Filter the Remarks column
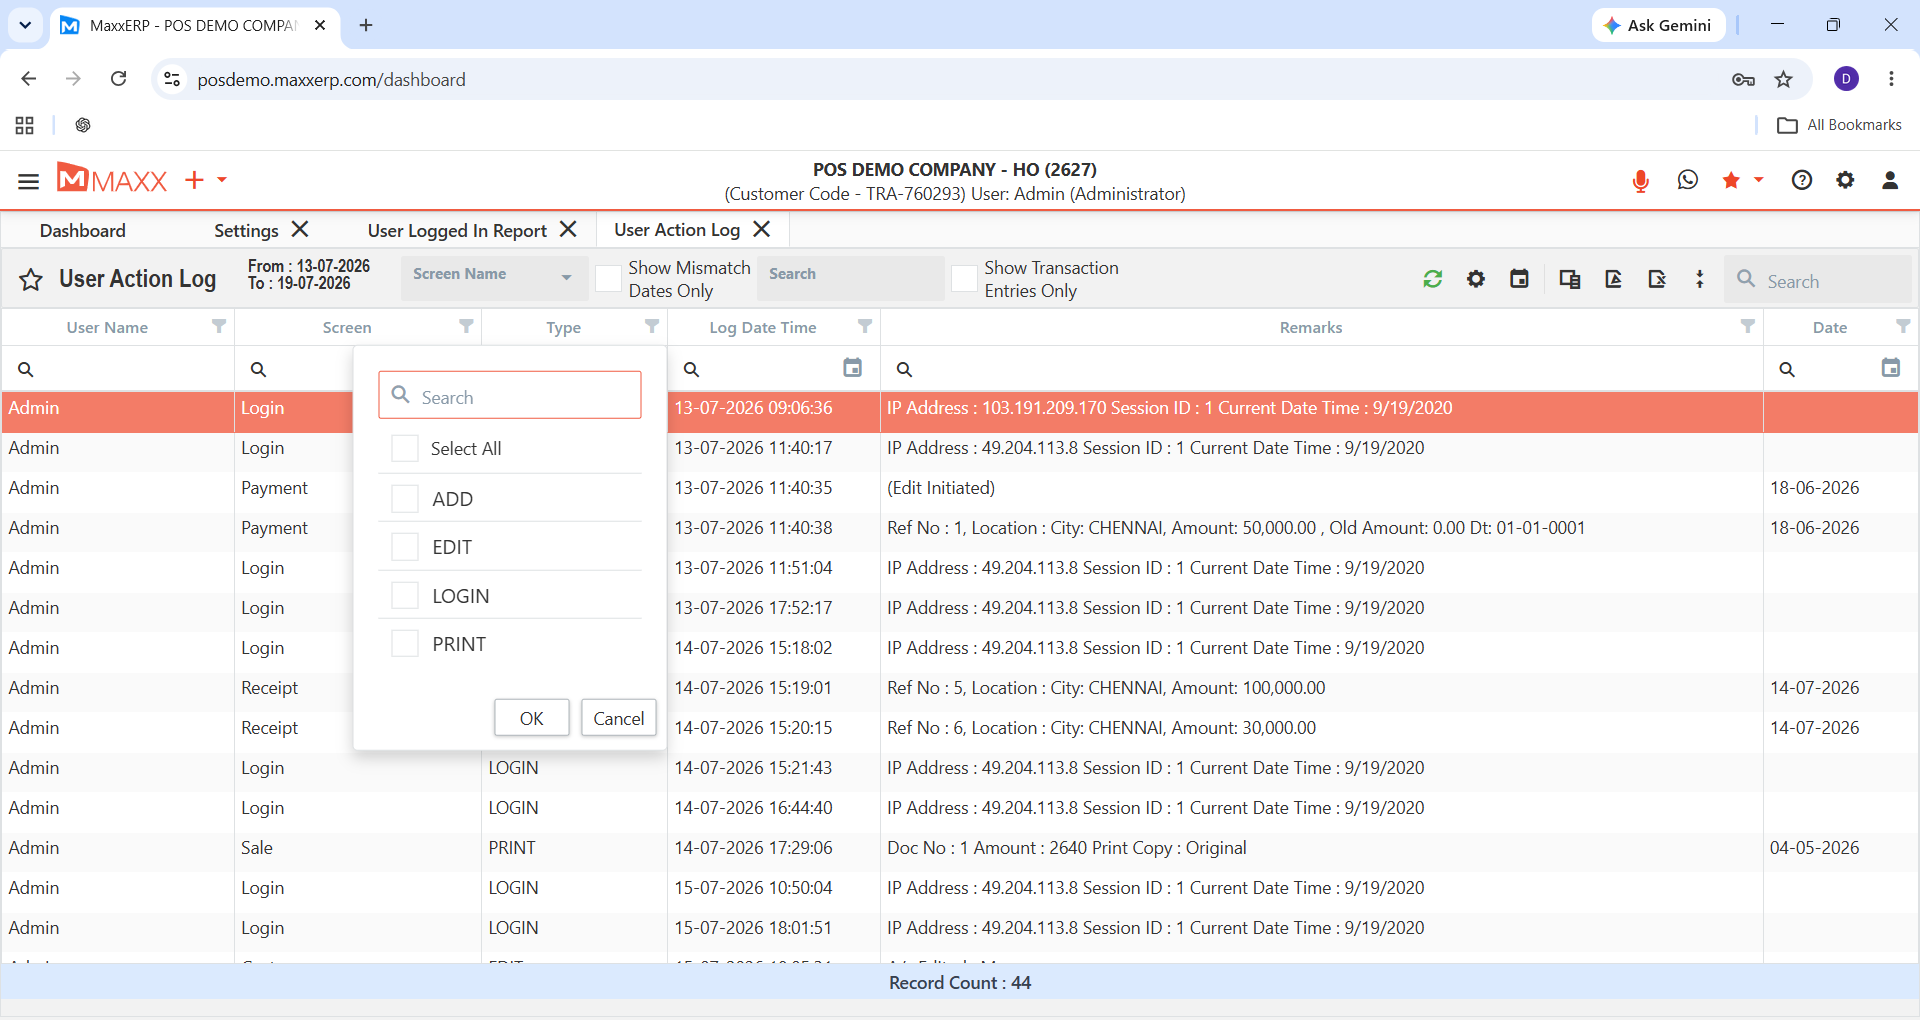The width and height of the screenshot is (1920, 1020). [1748, 326]
